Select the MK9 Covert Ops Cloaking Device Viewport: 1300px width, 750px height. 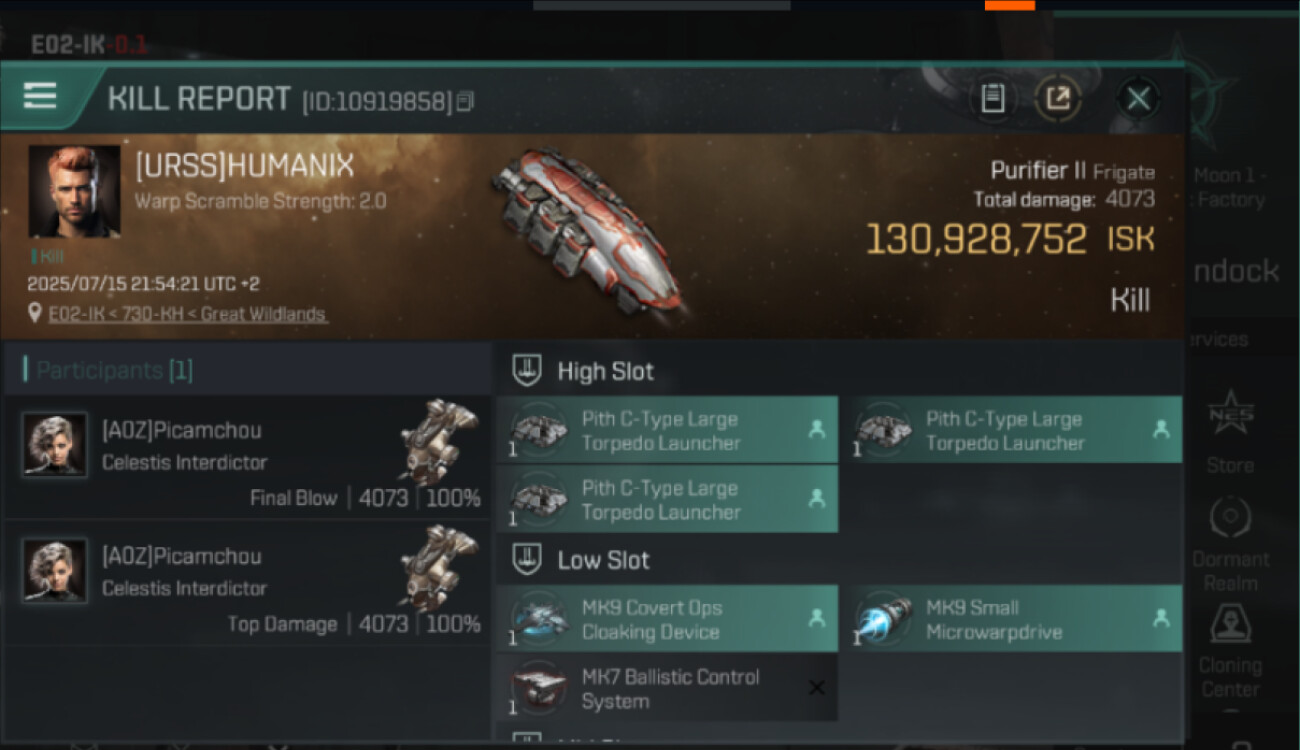click(667, 619)
